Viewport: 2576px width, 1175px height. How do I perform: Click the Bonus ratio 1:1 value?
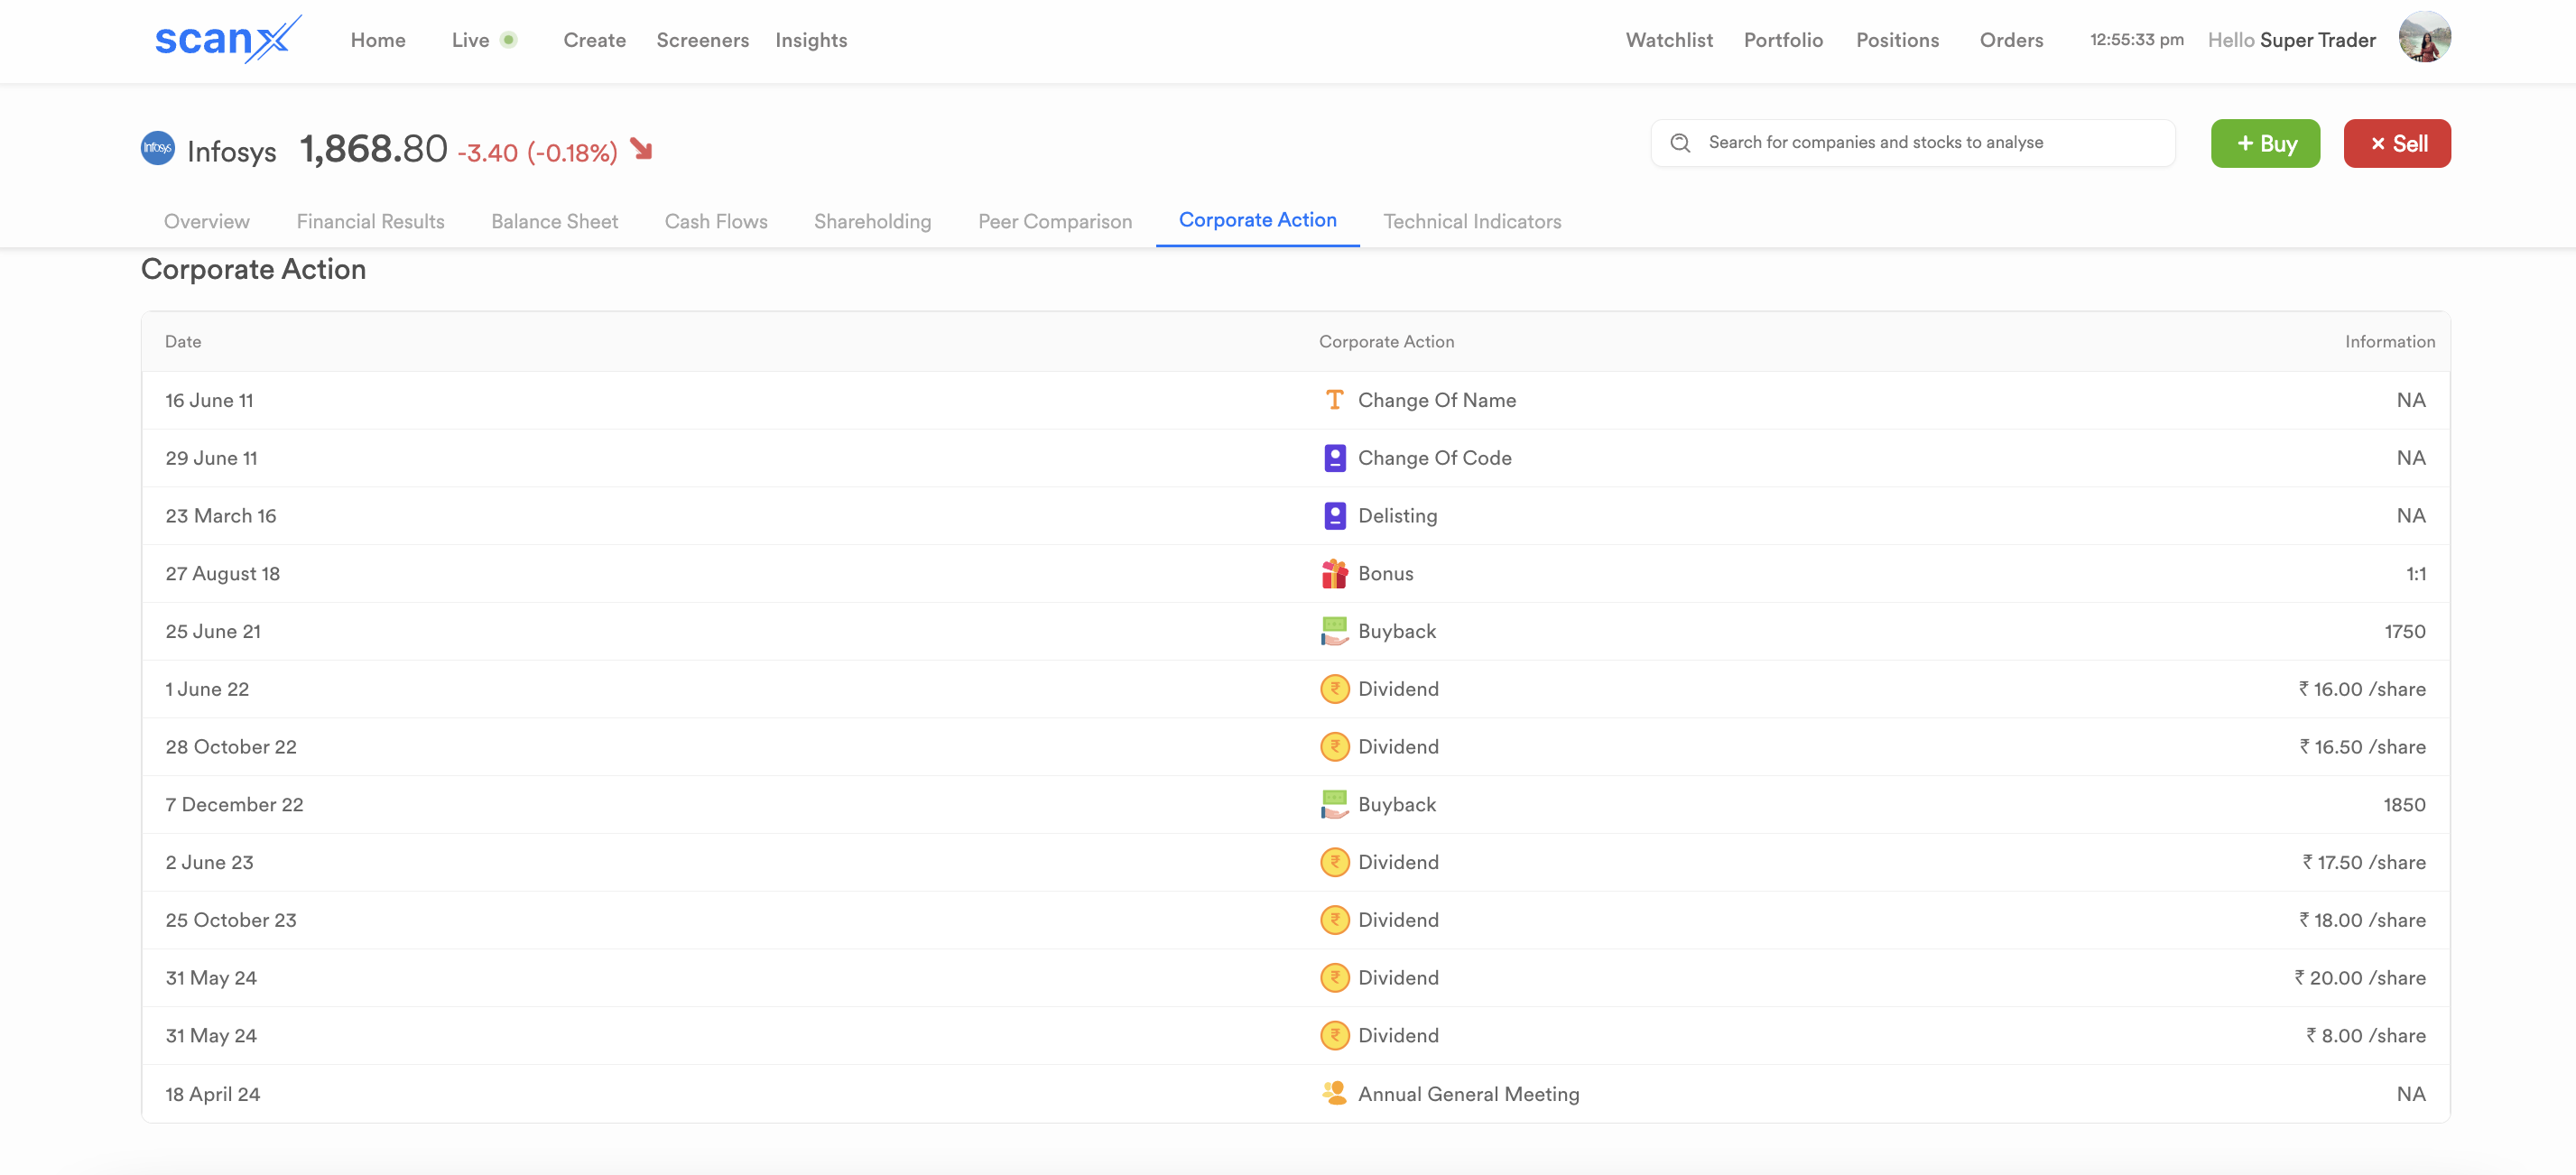click(x=2416, y=574)
